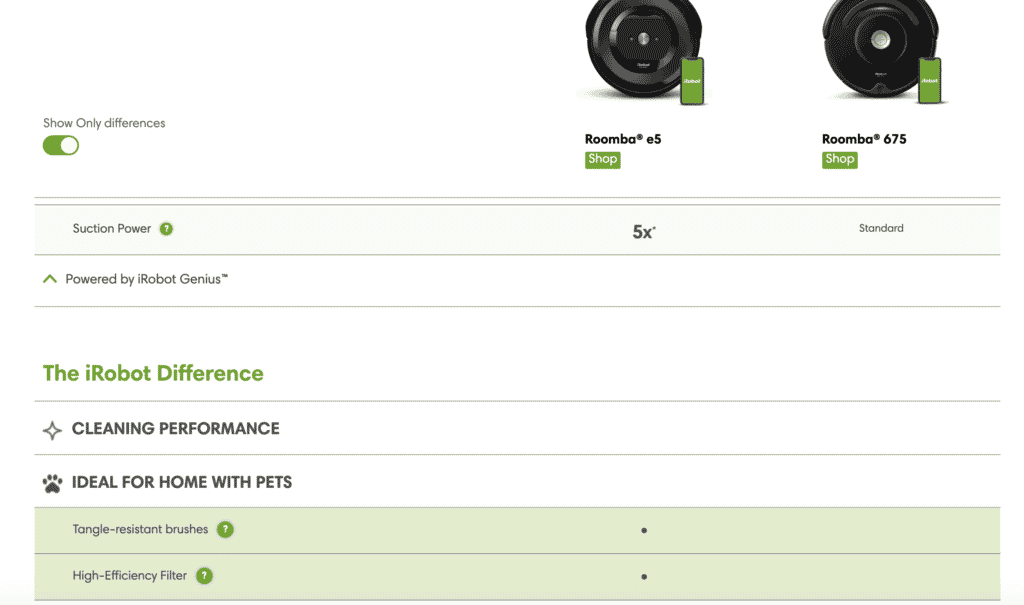Screen dimensions: 1024x605
Task: Click the Roomba e5 product name
Action: click(623, 139)
